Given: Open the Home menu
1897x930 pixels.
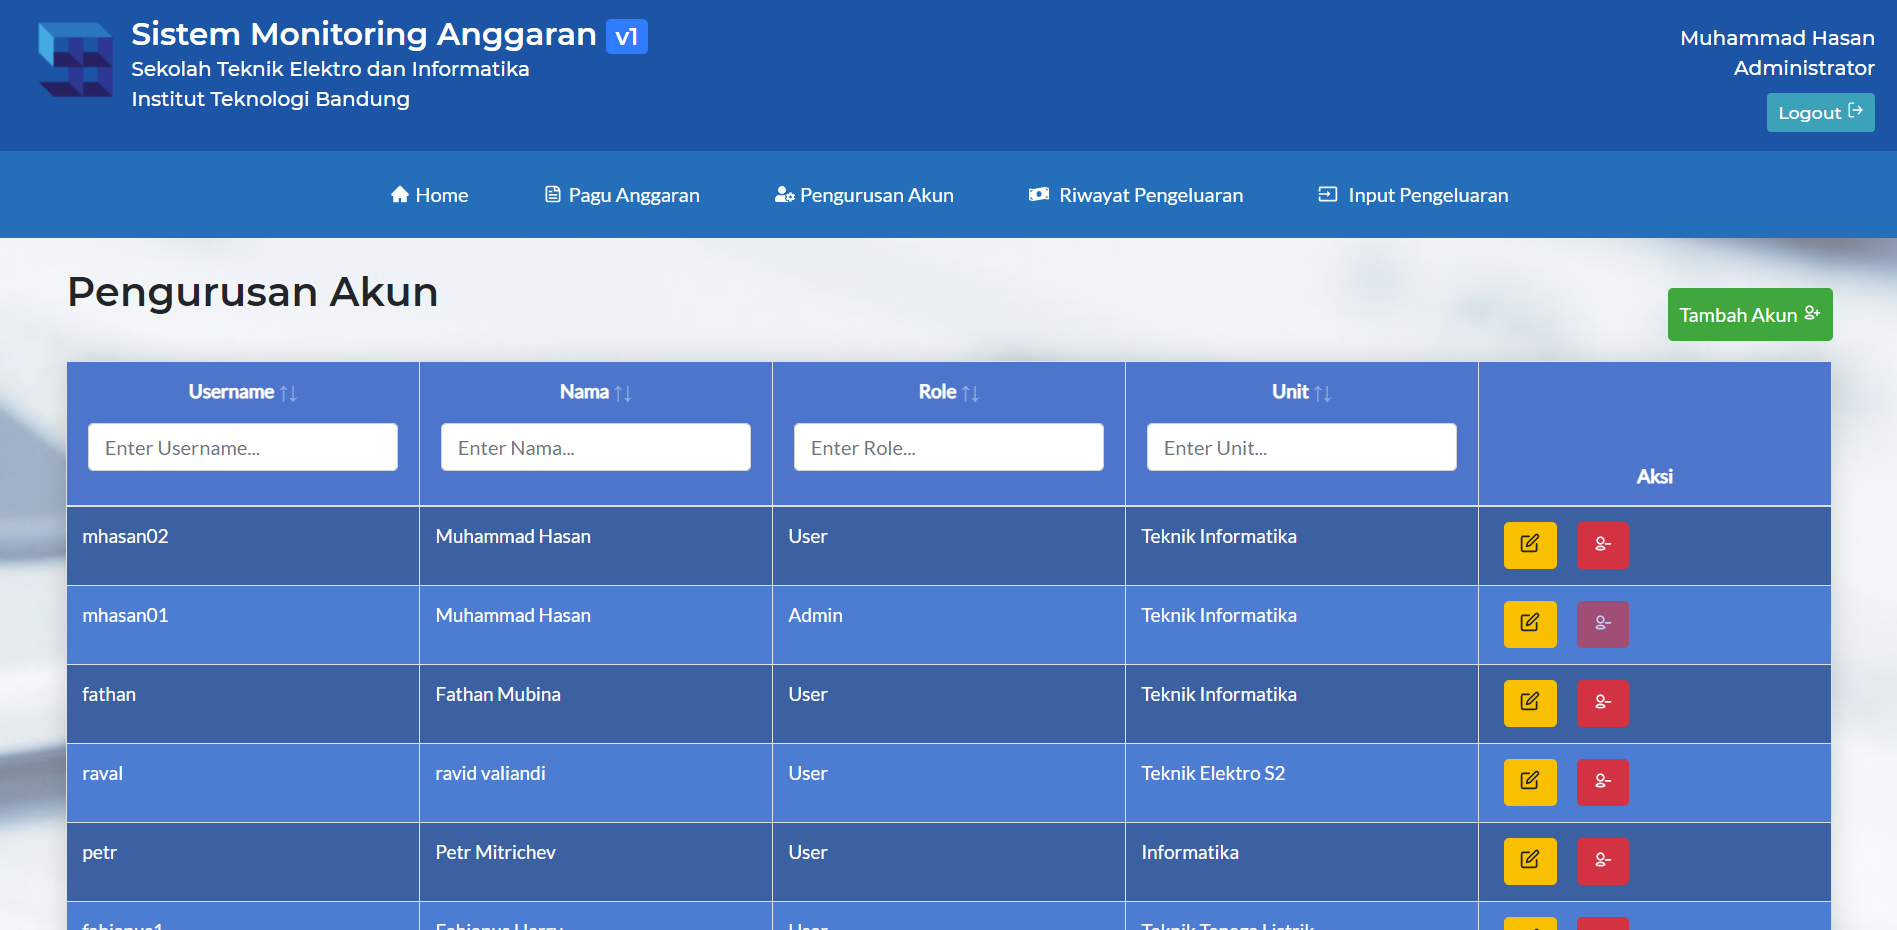Looking at the screenshot, I should pyautogui.click(x=429, y=195).
